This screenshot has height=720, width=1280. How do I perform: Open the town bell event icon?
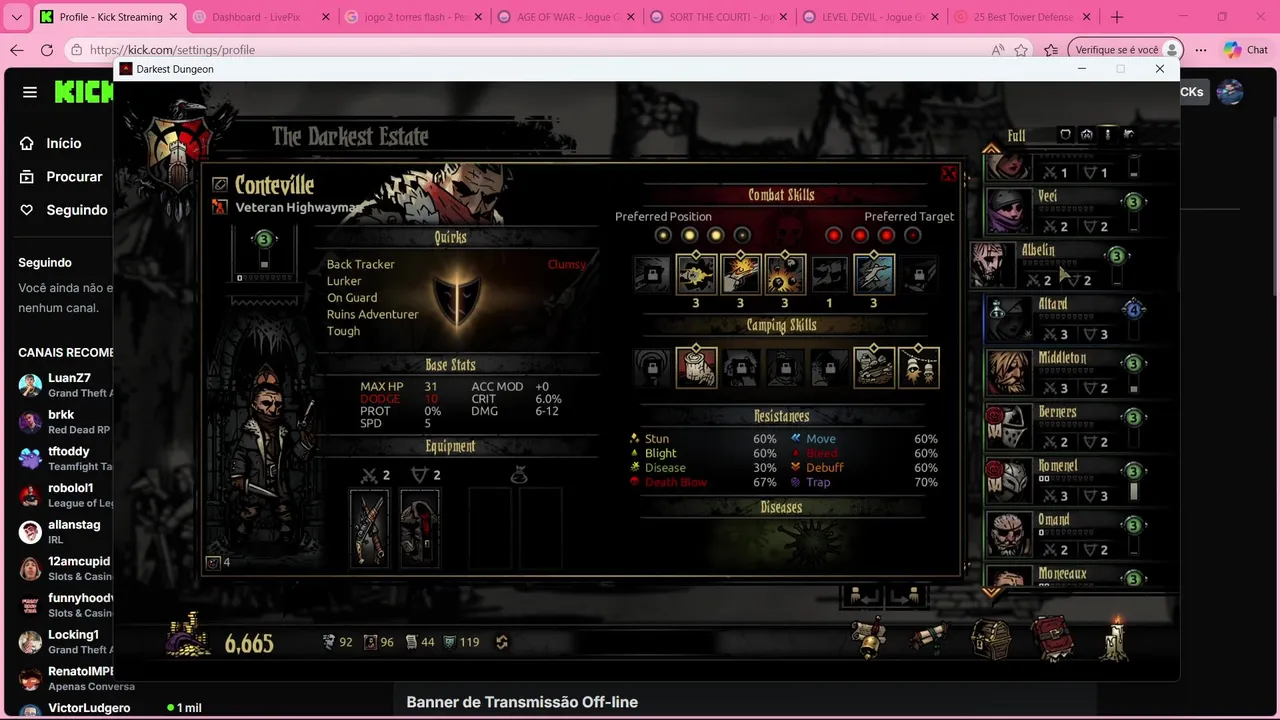(x=869, y=639)
